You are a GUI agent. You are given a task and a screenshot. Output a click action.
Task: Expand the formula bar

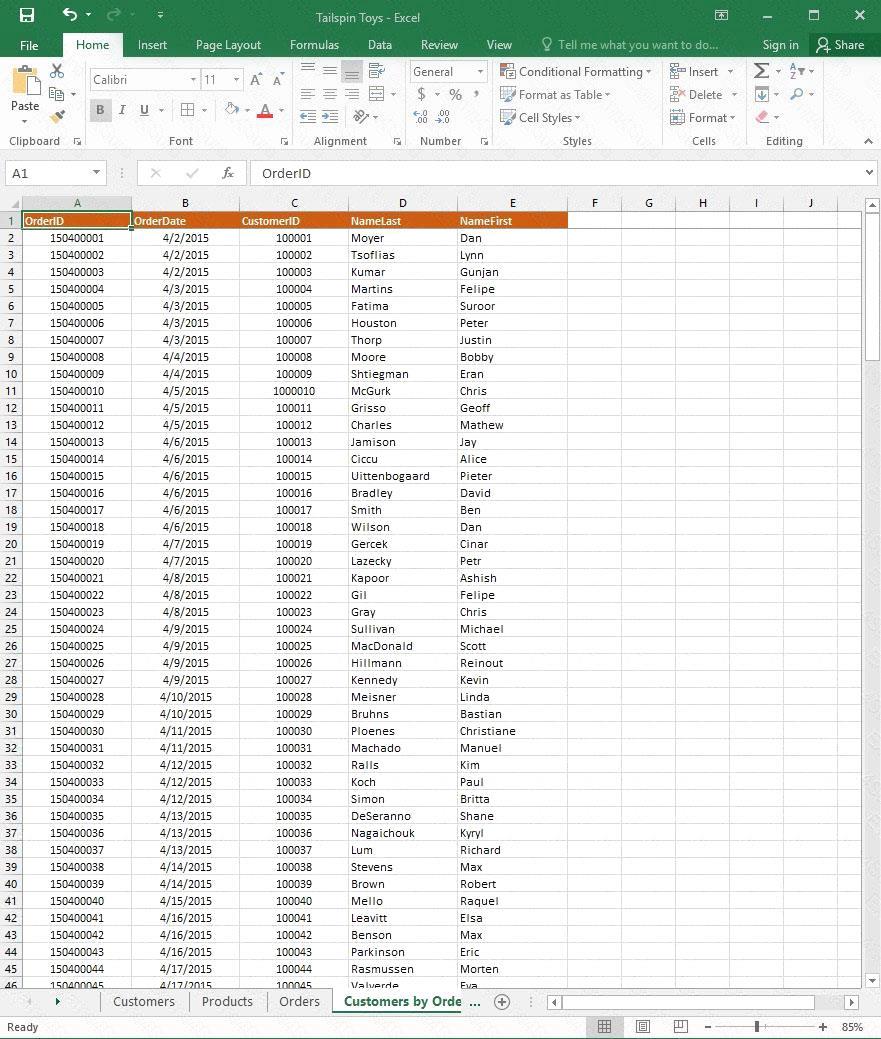click(869, 173)
